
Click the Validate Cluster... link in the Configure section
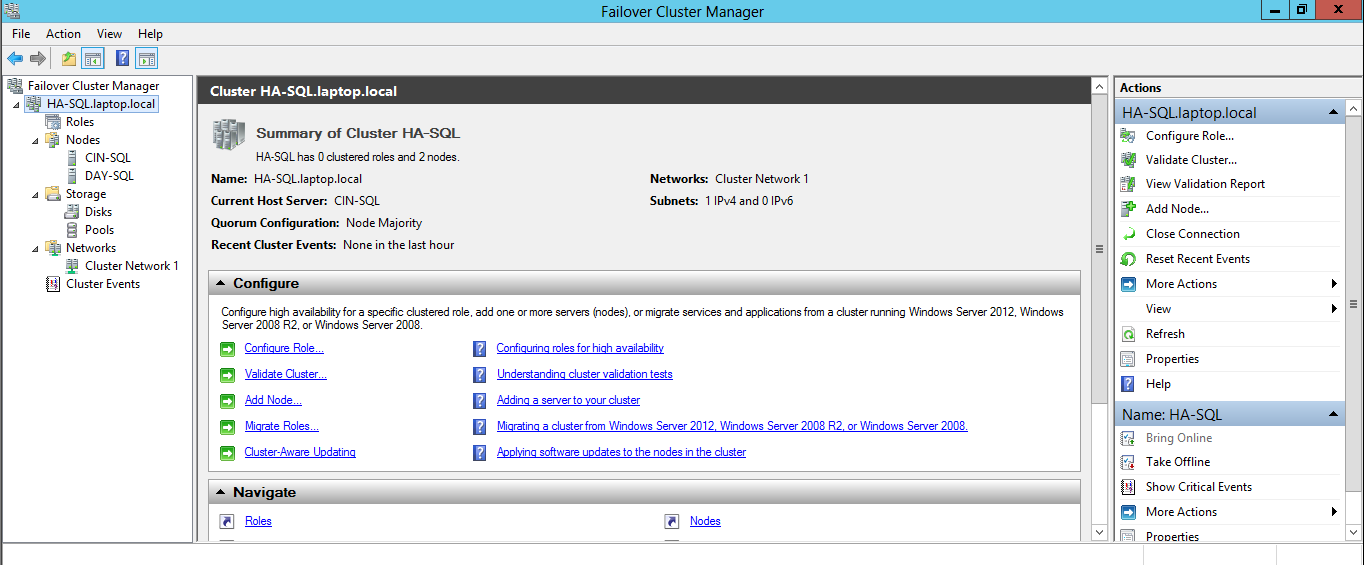[286, 374]
